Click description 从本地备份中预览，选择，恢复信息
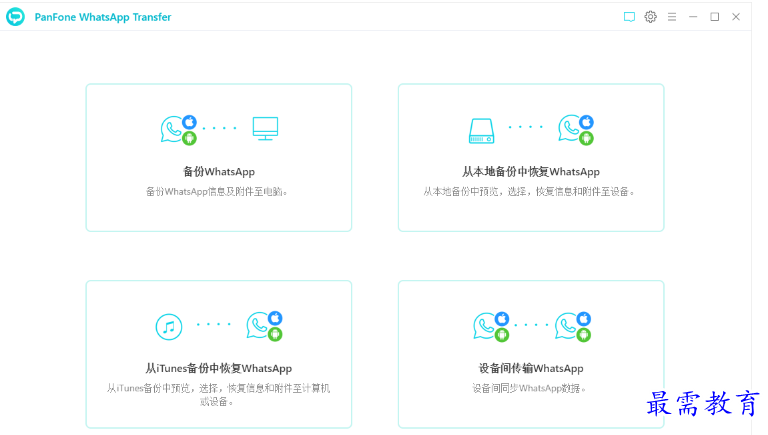768x435 pixels. [x=529, y=192]
